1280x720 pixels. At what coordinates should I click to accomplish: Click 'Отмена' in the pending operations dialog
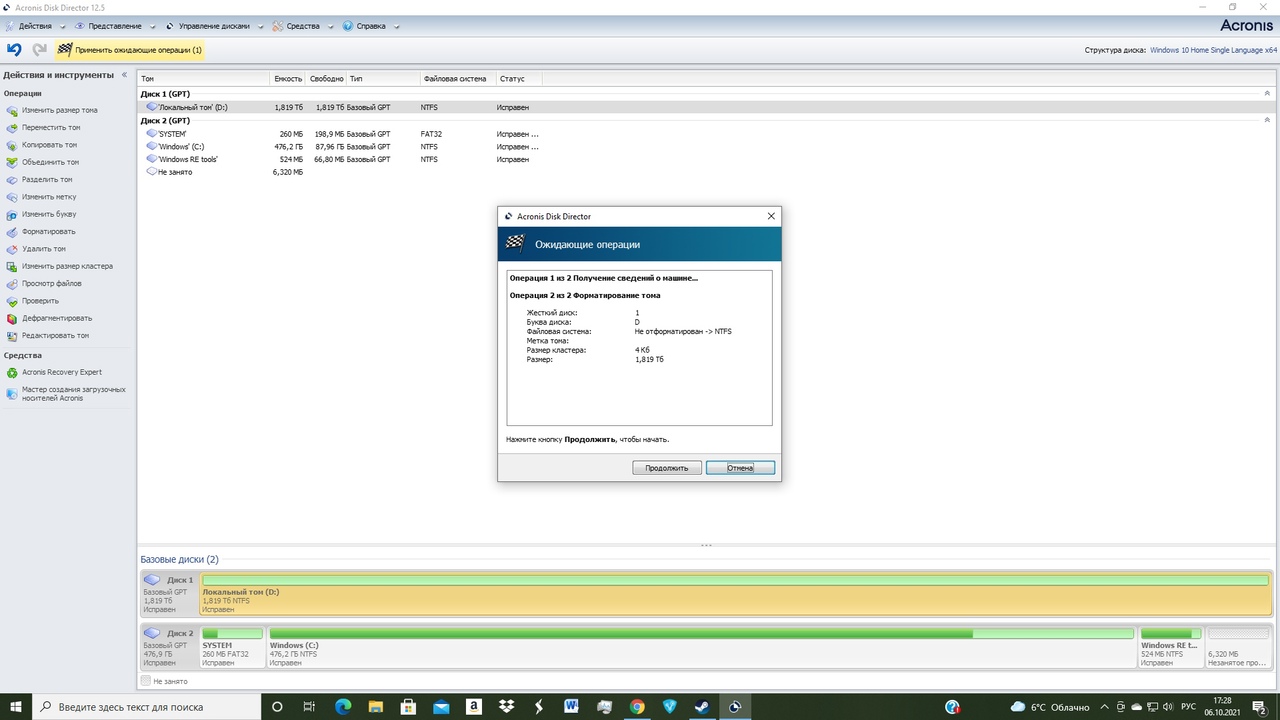tap(740, 468)
